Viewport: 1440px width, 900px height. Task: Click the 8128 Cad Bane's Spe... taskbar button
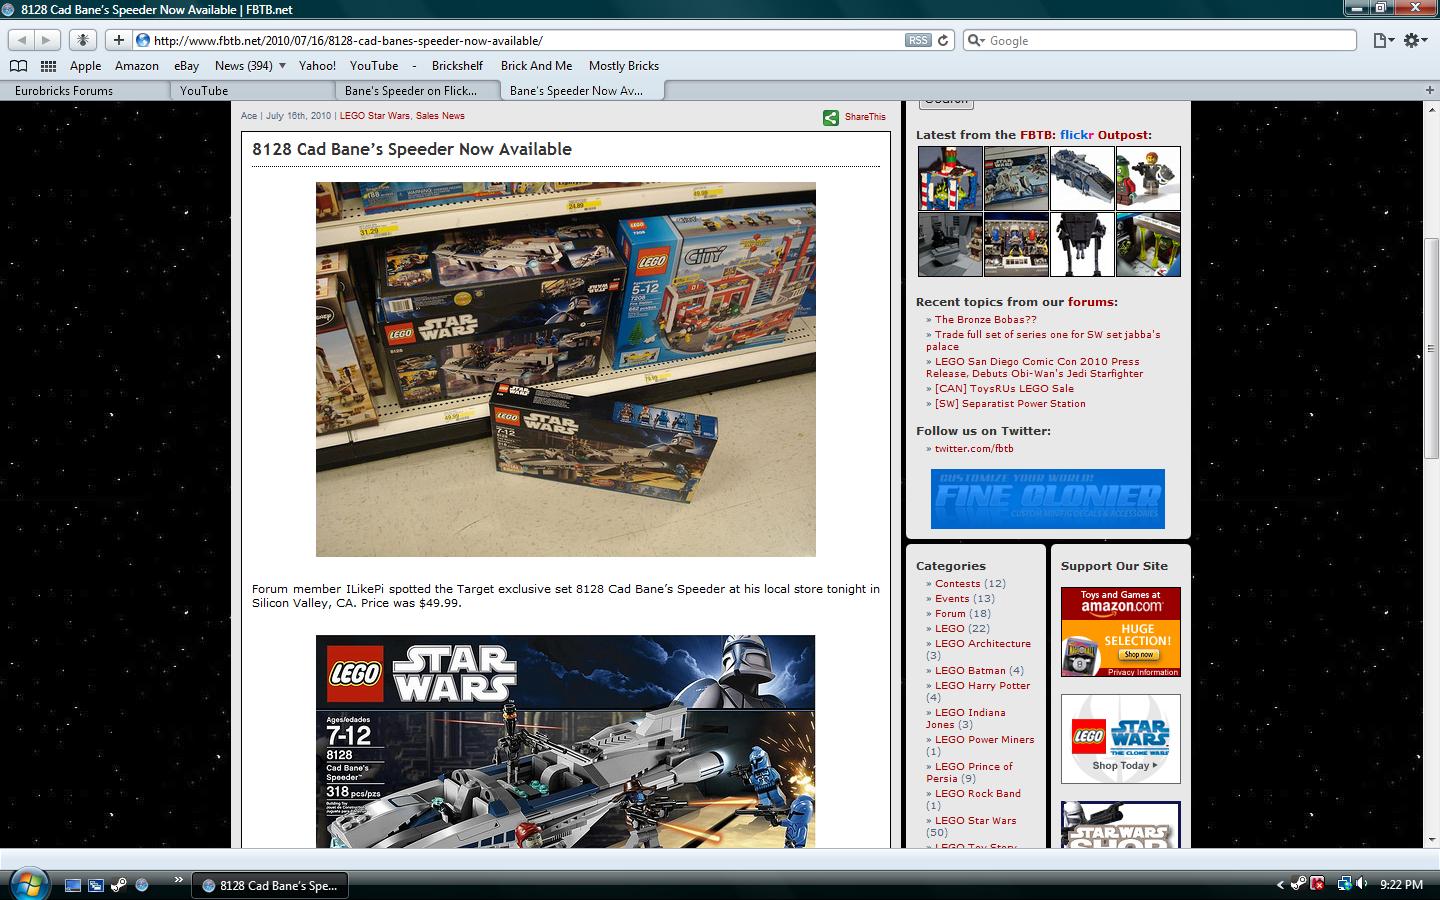click(269, 885)
